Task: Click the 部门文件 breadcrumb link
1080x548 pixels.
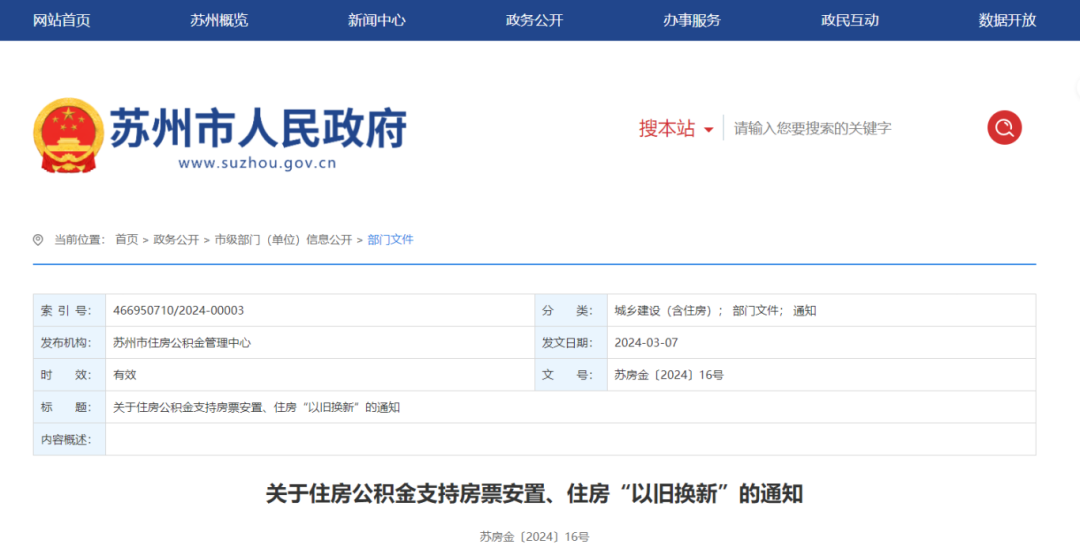Action: [390, 240]
